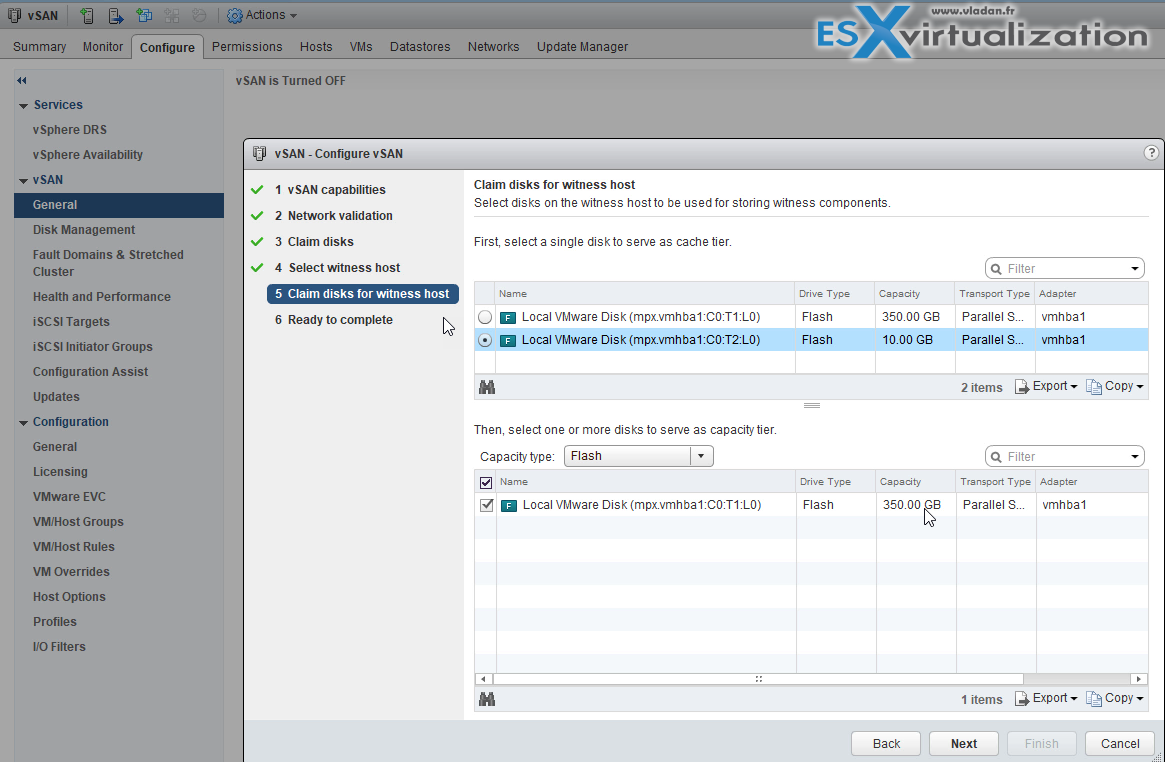Click the splitter handle between the two tables
Screen dimensions: 1165x762
click(x=811, y=406)
